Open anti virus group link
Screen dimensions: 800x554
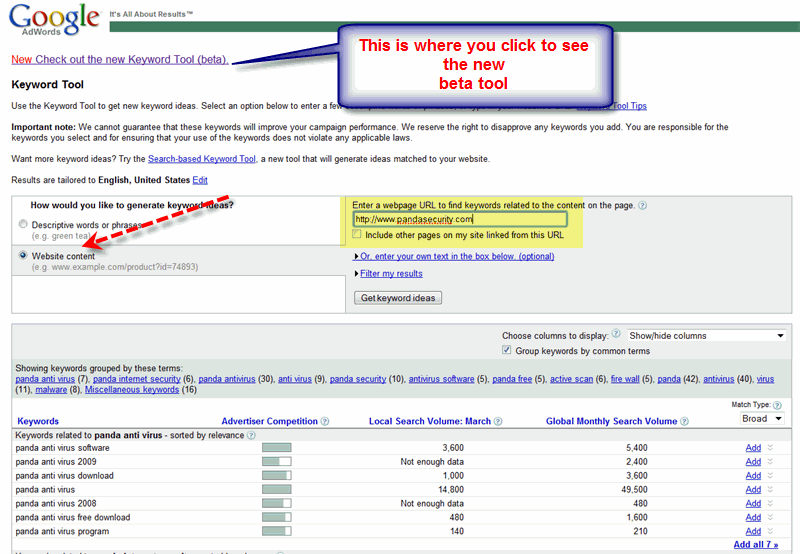pos(294,379)
